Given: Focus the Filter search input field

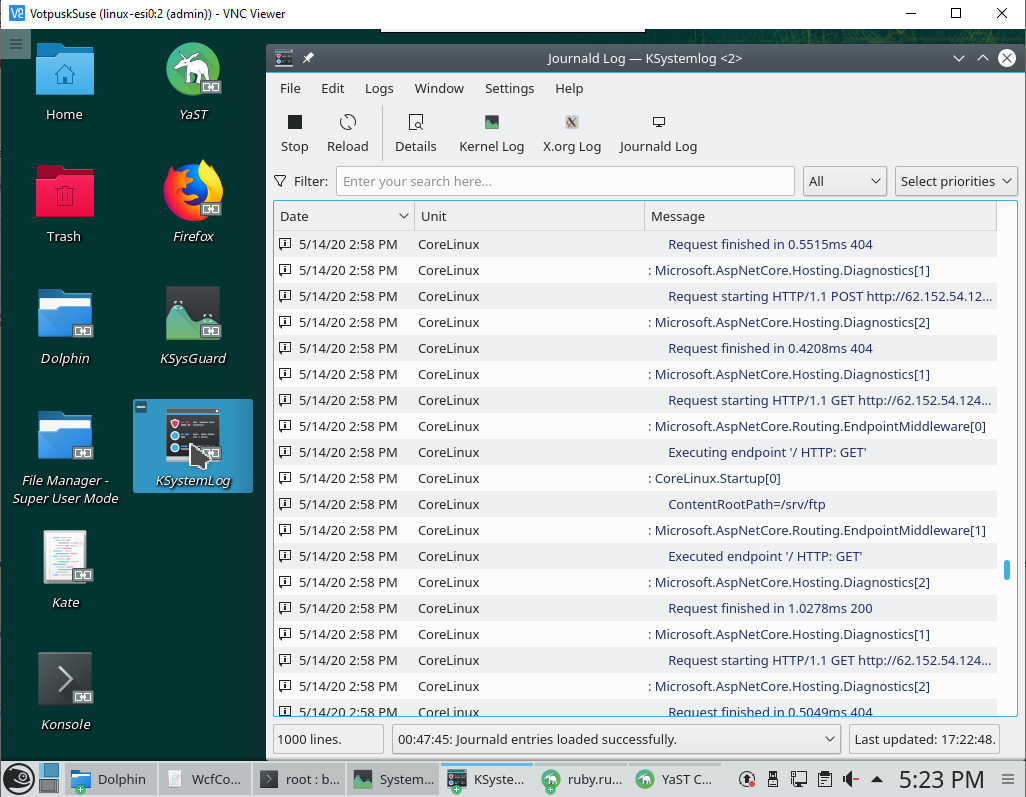Looking at the screenshot, I should tap(565, 181).
